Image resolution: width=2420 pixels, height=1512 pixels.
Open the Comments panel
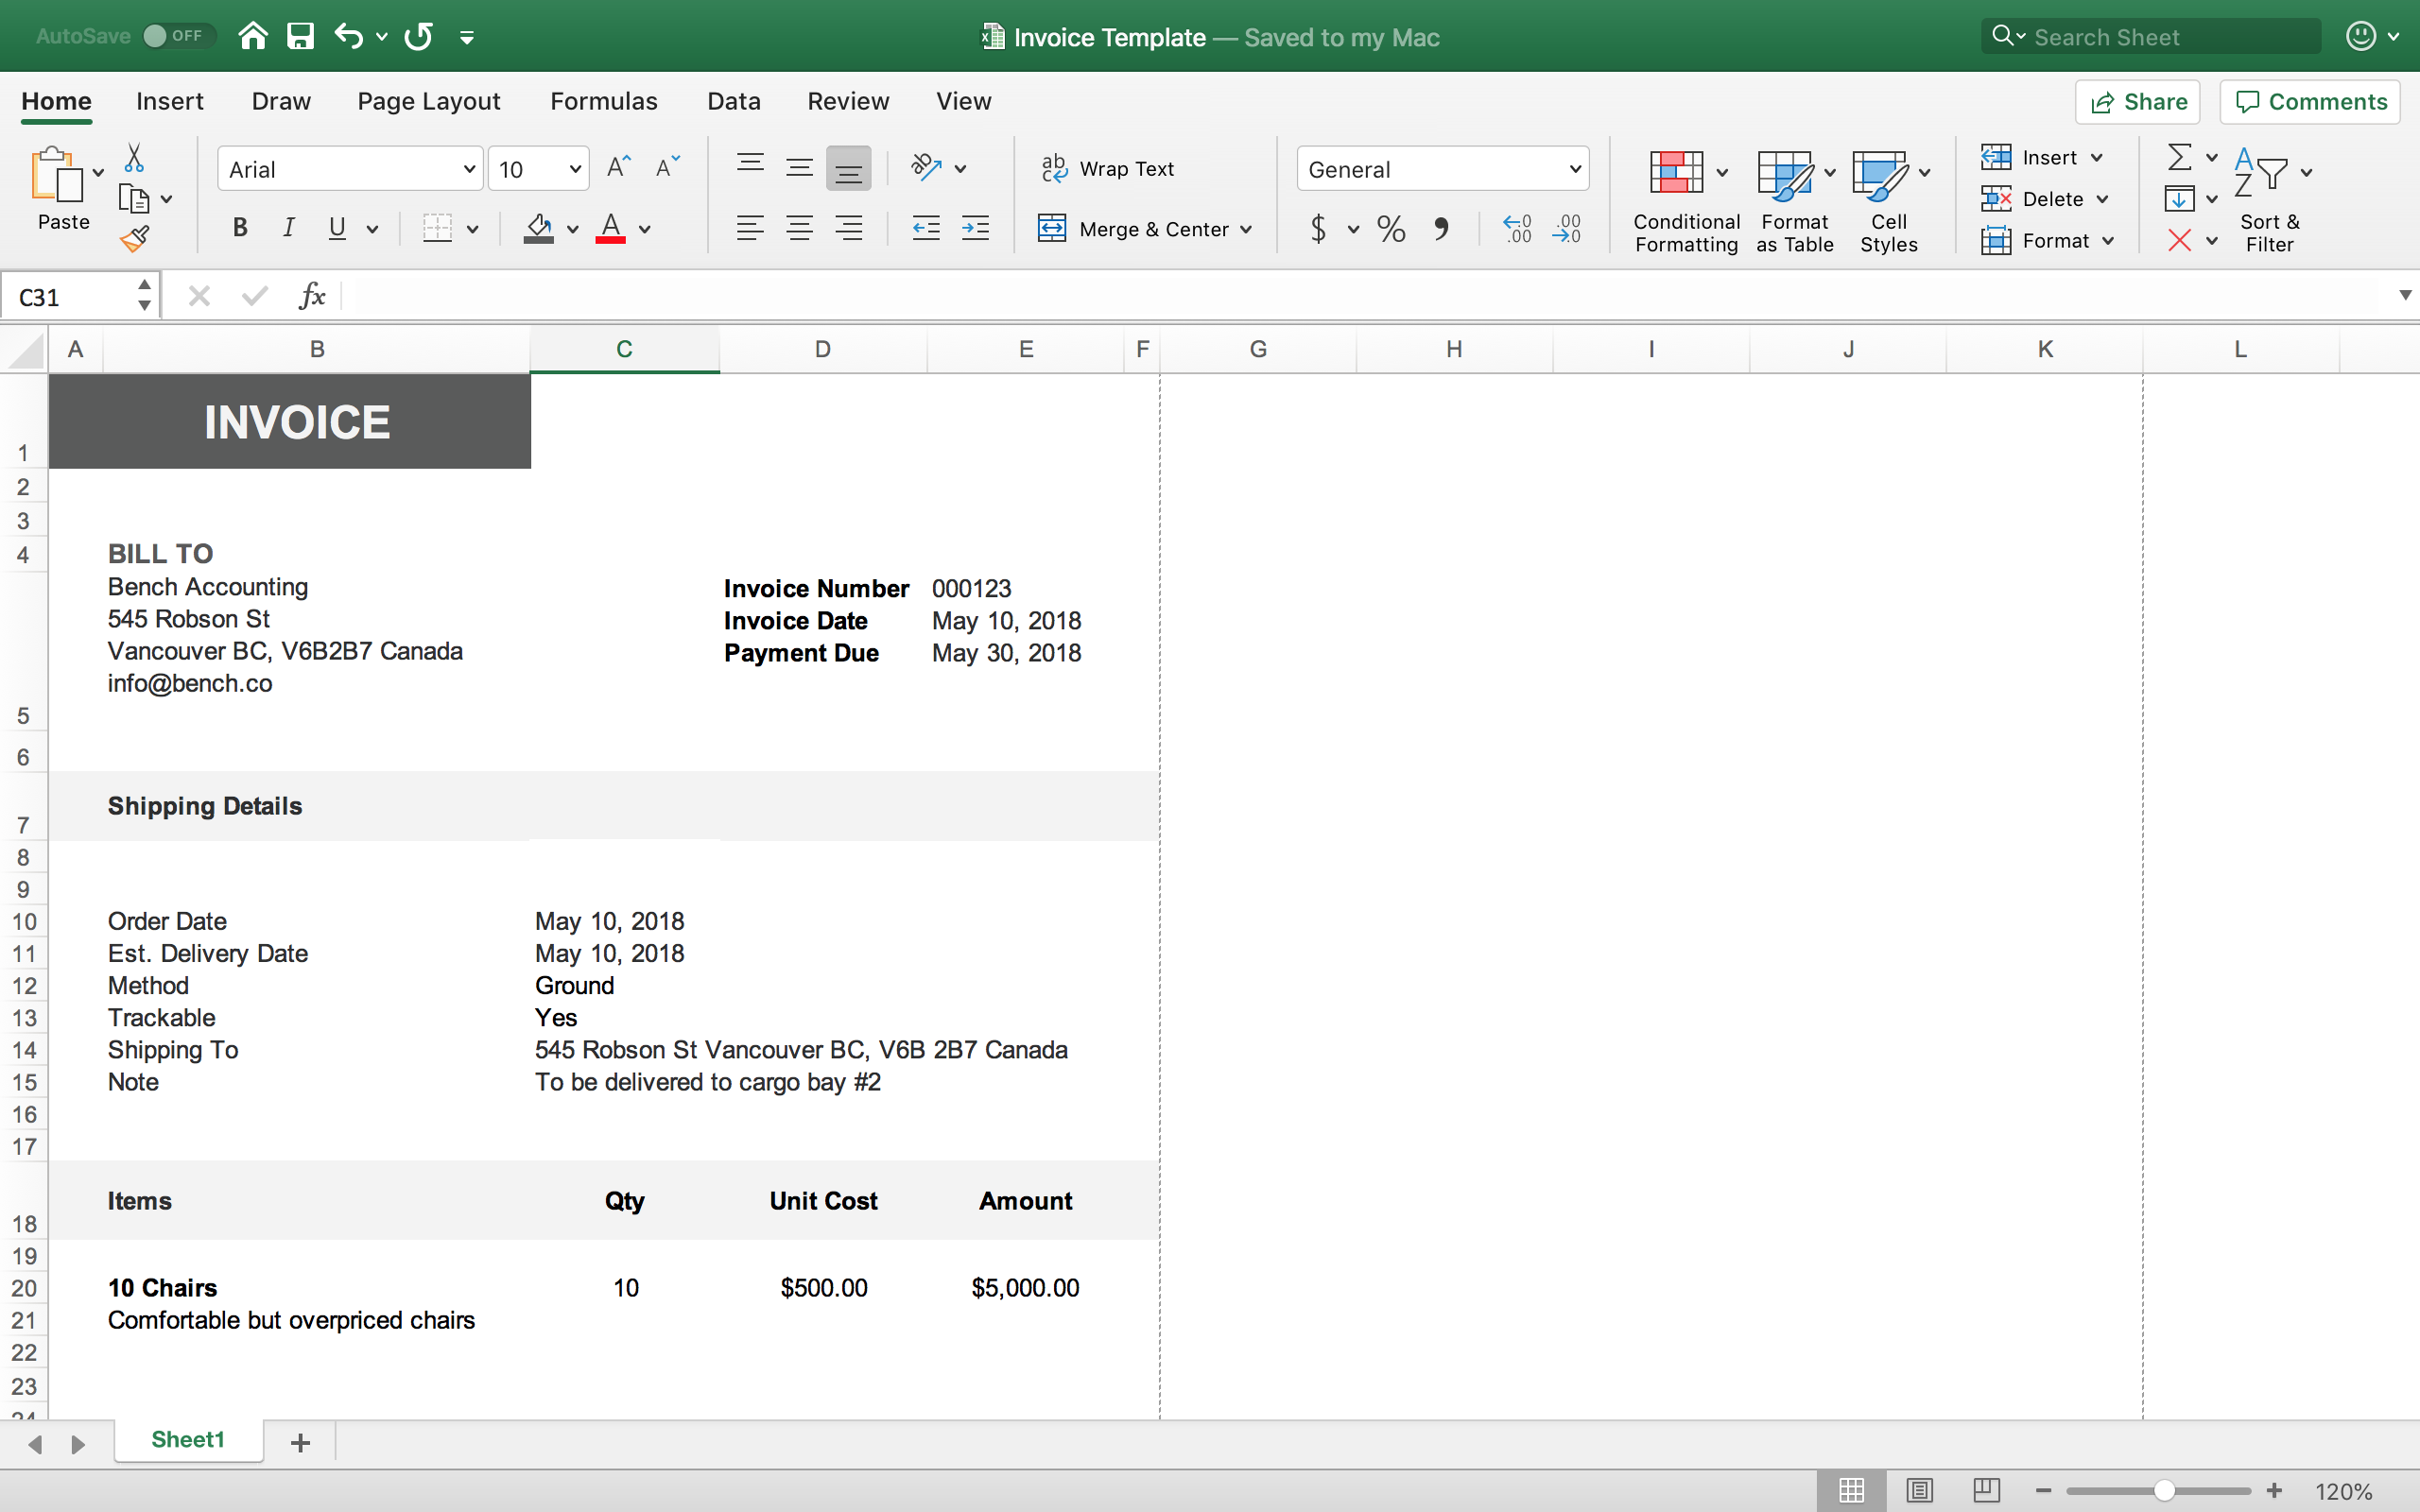pos(2310,101)
